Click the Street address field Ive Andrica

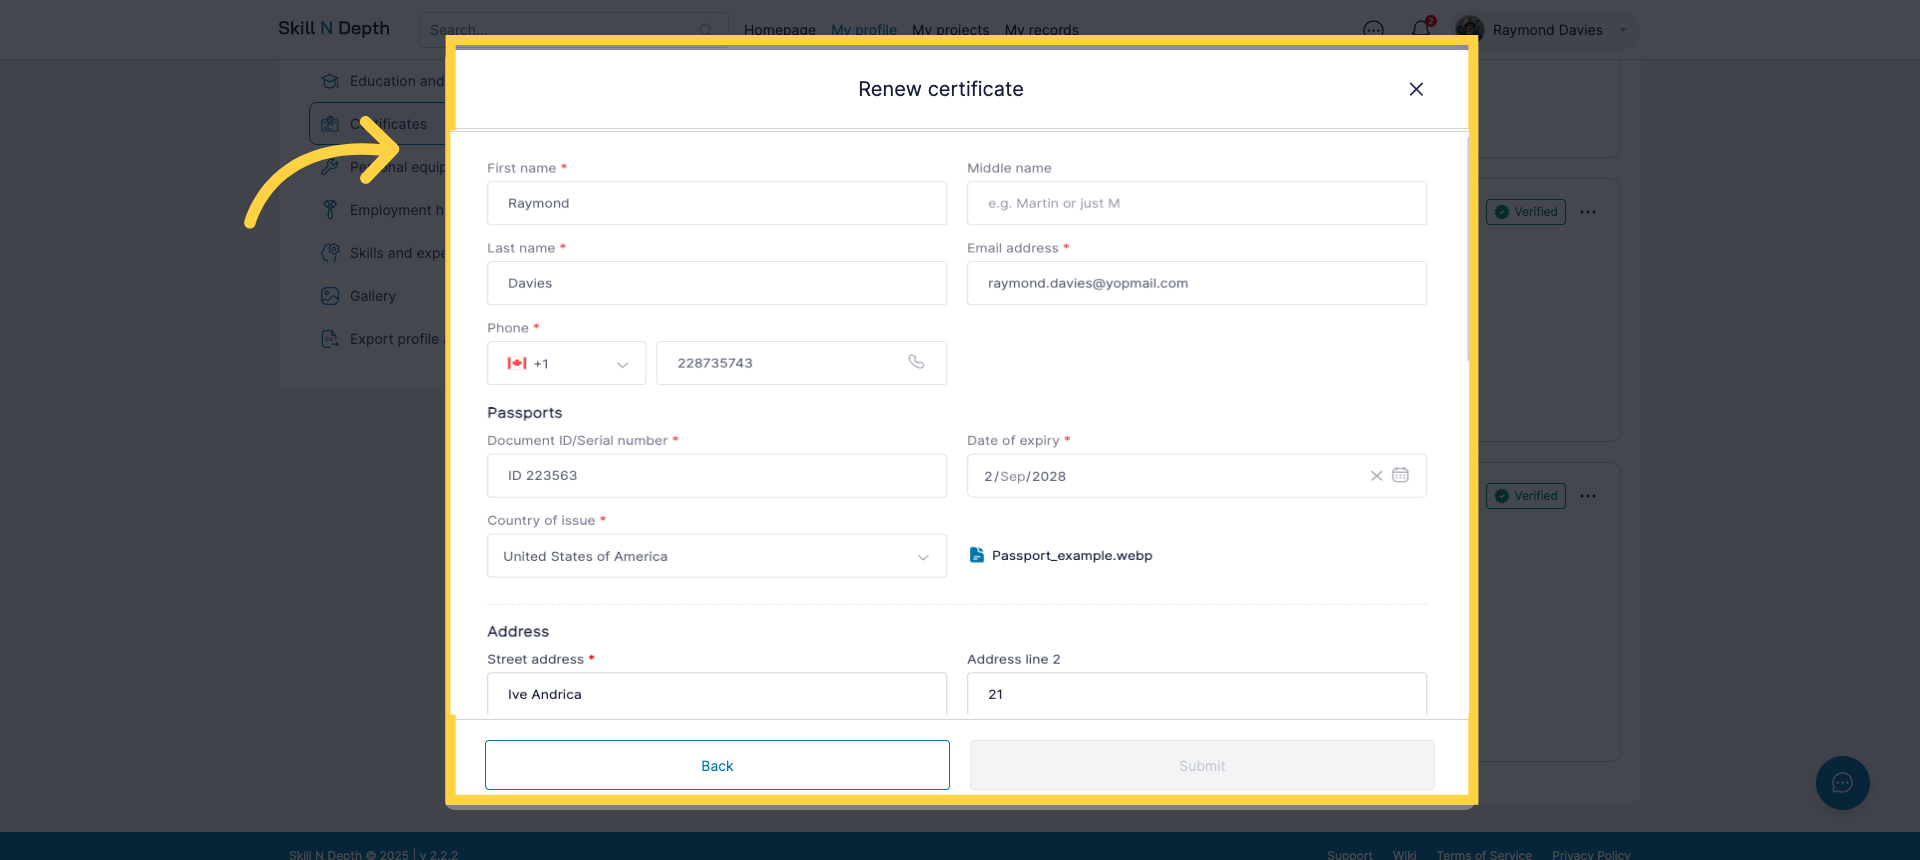(x=717, y=694)
